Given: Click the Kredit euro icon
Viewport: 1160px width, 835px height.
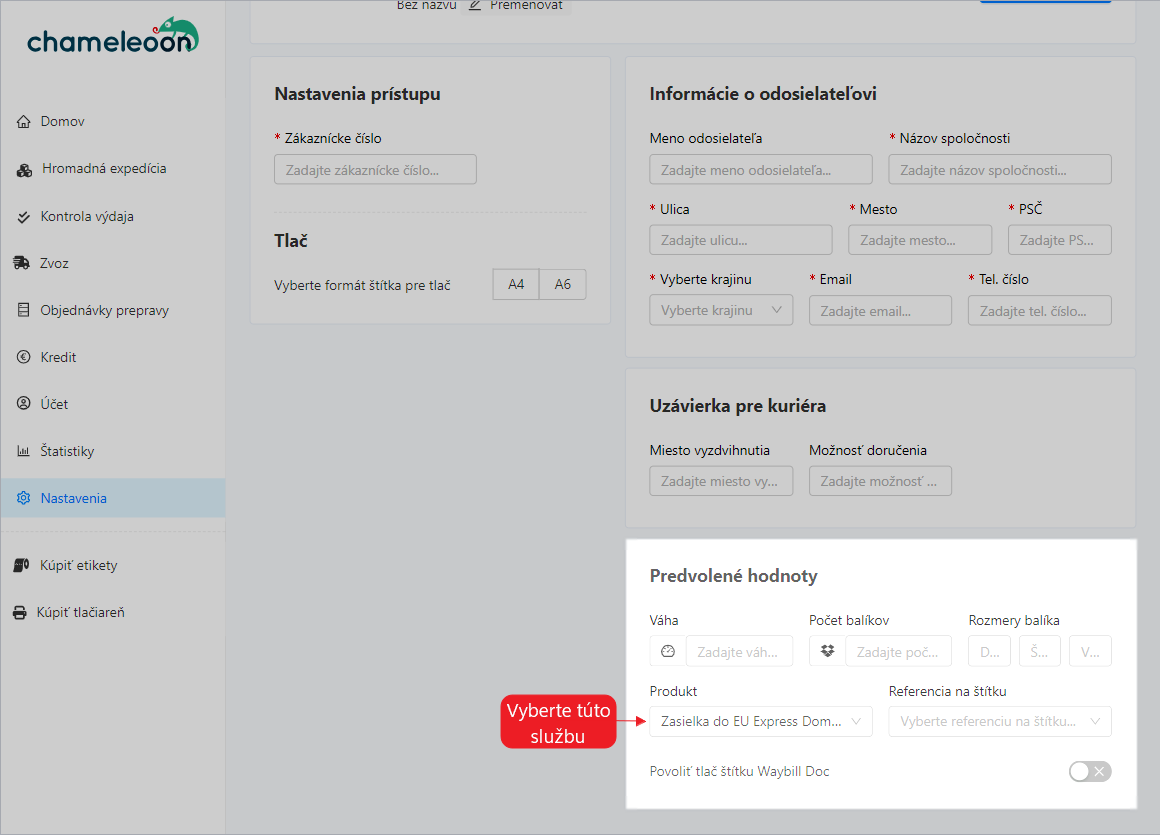Looking at the screenshot, I should pyautogui.click(x=24, y=357).
